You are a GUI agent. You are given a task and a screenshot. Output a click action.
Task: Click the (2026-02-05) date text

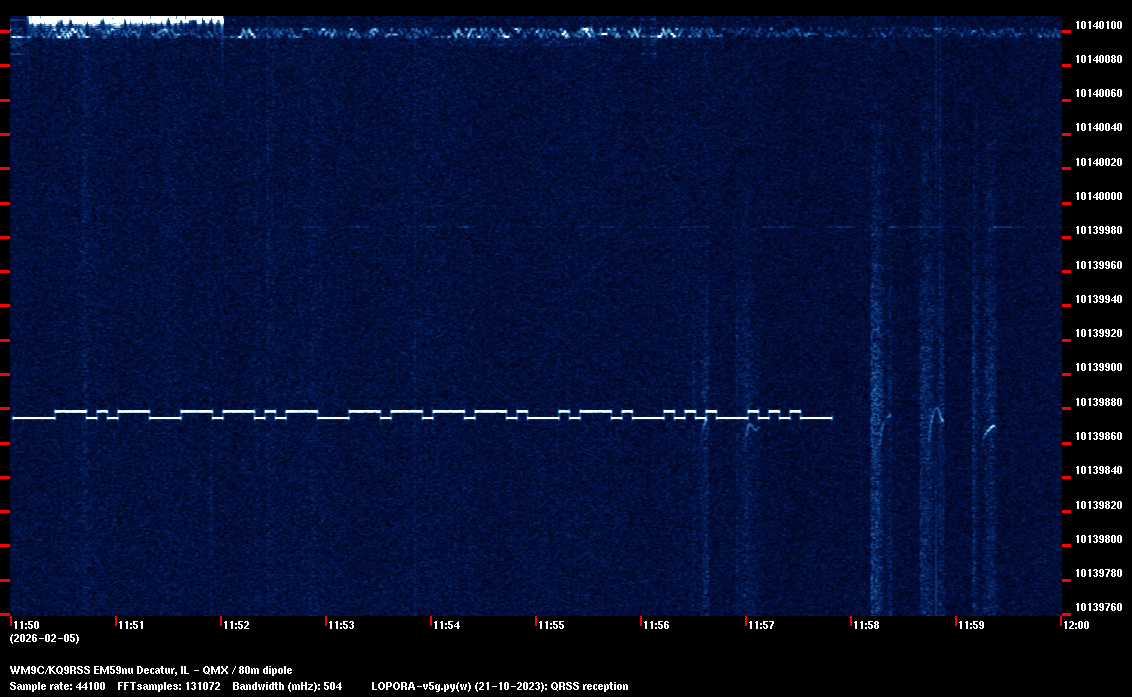coord(44,638)
